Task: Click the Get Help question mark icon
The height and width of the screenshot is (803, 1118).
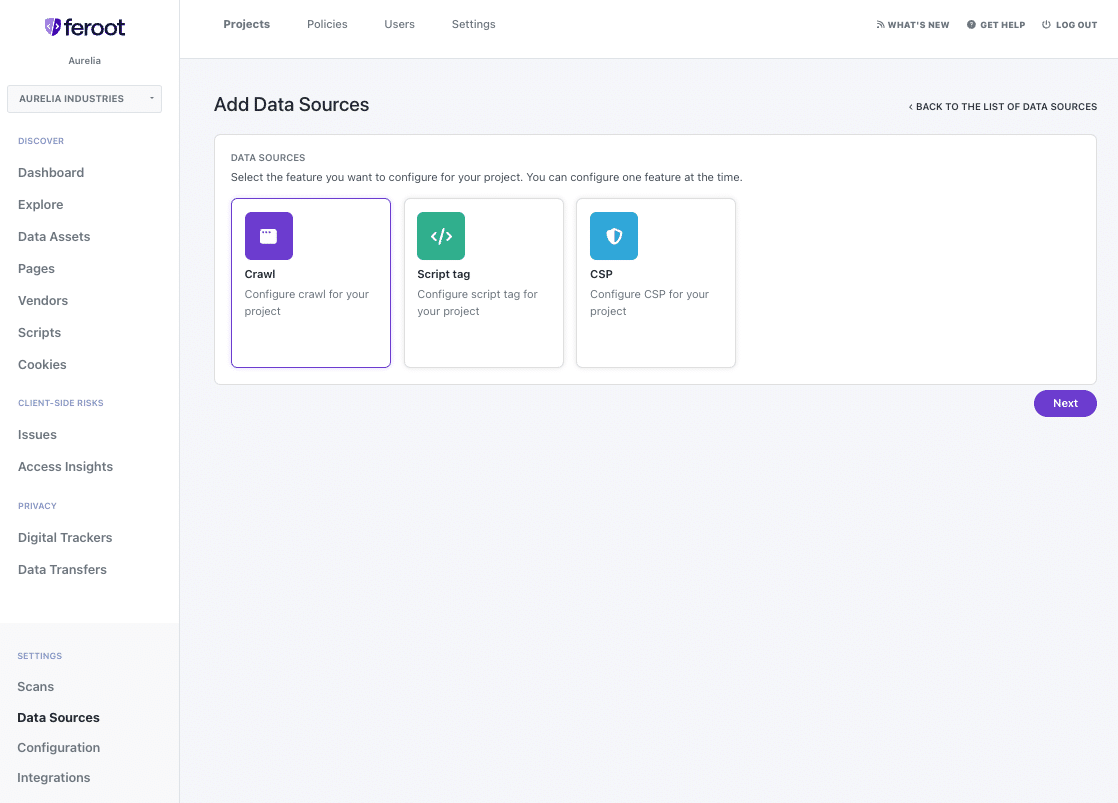Action: [971, 25]
